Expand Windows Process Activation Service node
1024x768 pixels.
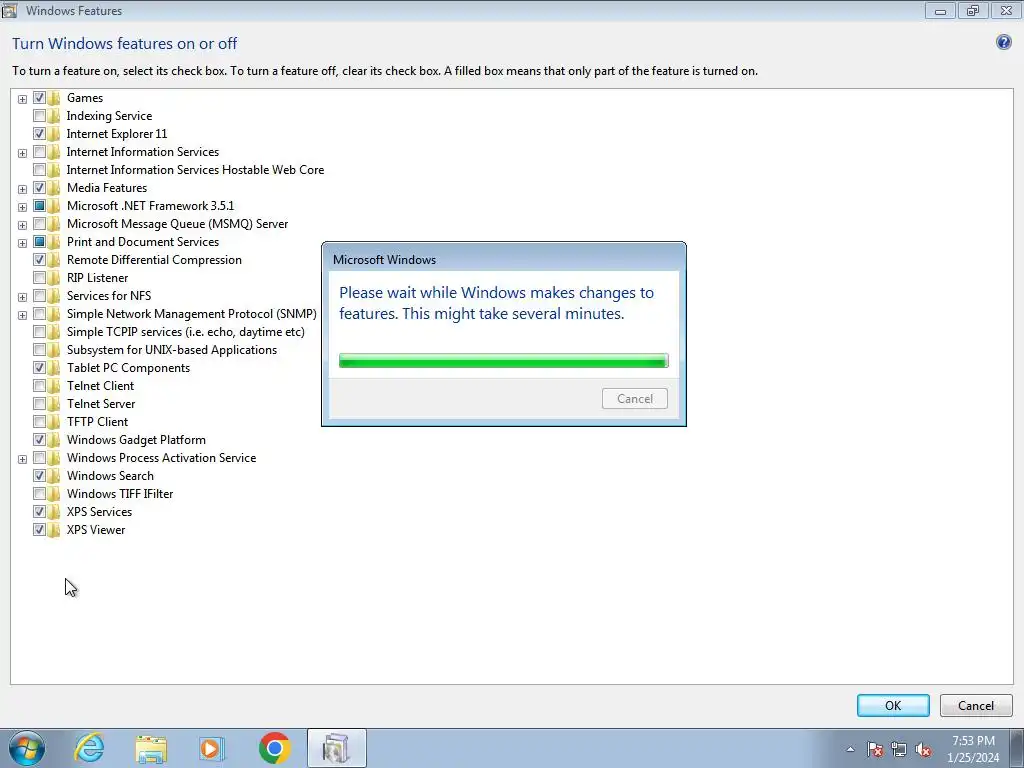22,459
